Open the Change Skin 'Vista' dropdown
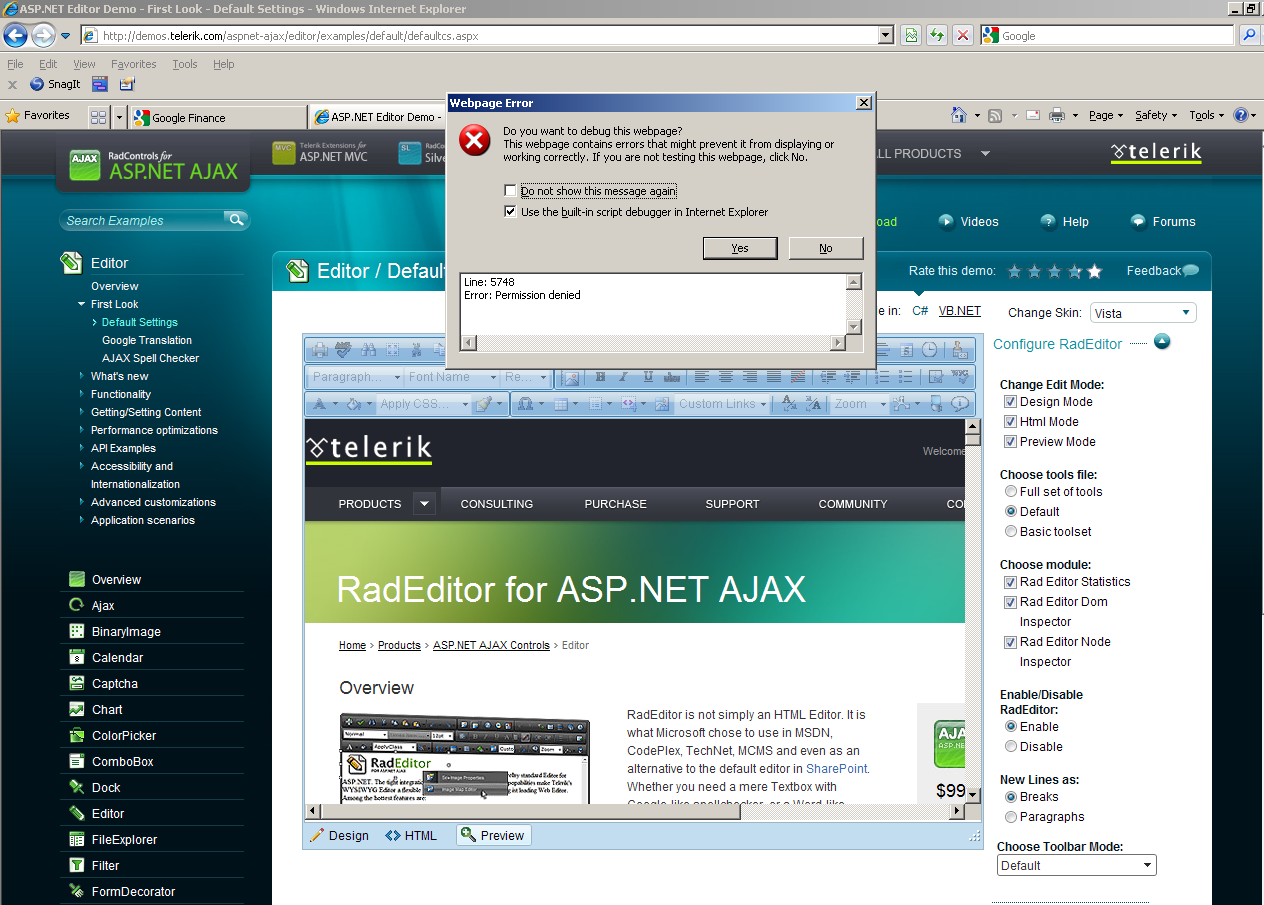 (x=1143, y=313)
